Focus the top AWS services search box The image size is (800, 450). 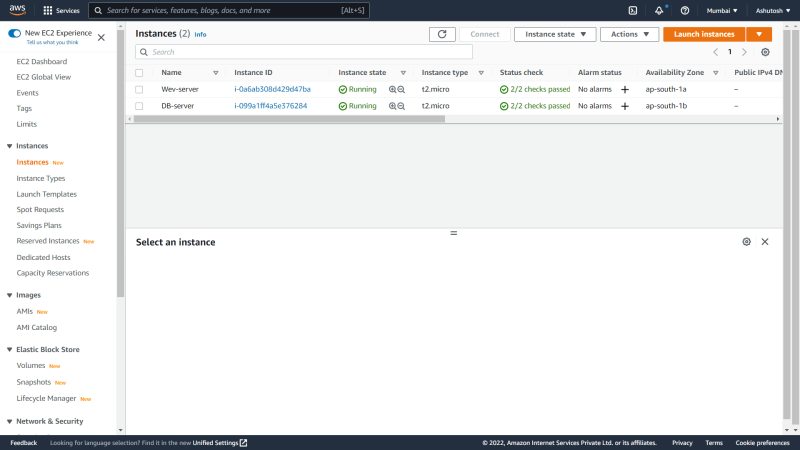(x=229, y=10)
